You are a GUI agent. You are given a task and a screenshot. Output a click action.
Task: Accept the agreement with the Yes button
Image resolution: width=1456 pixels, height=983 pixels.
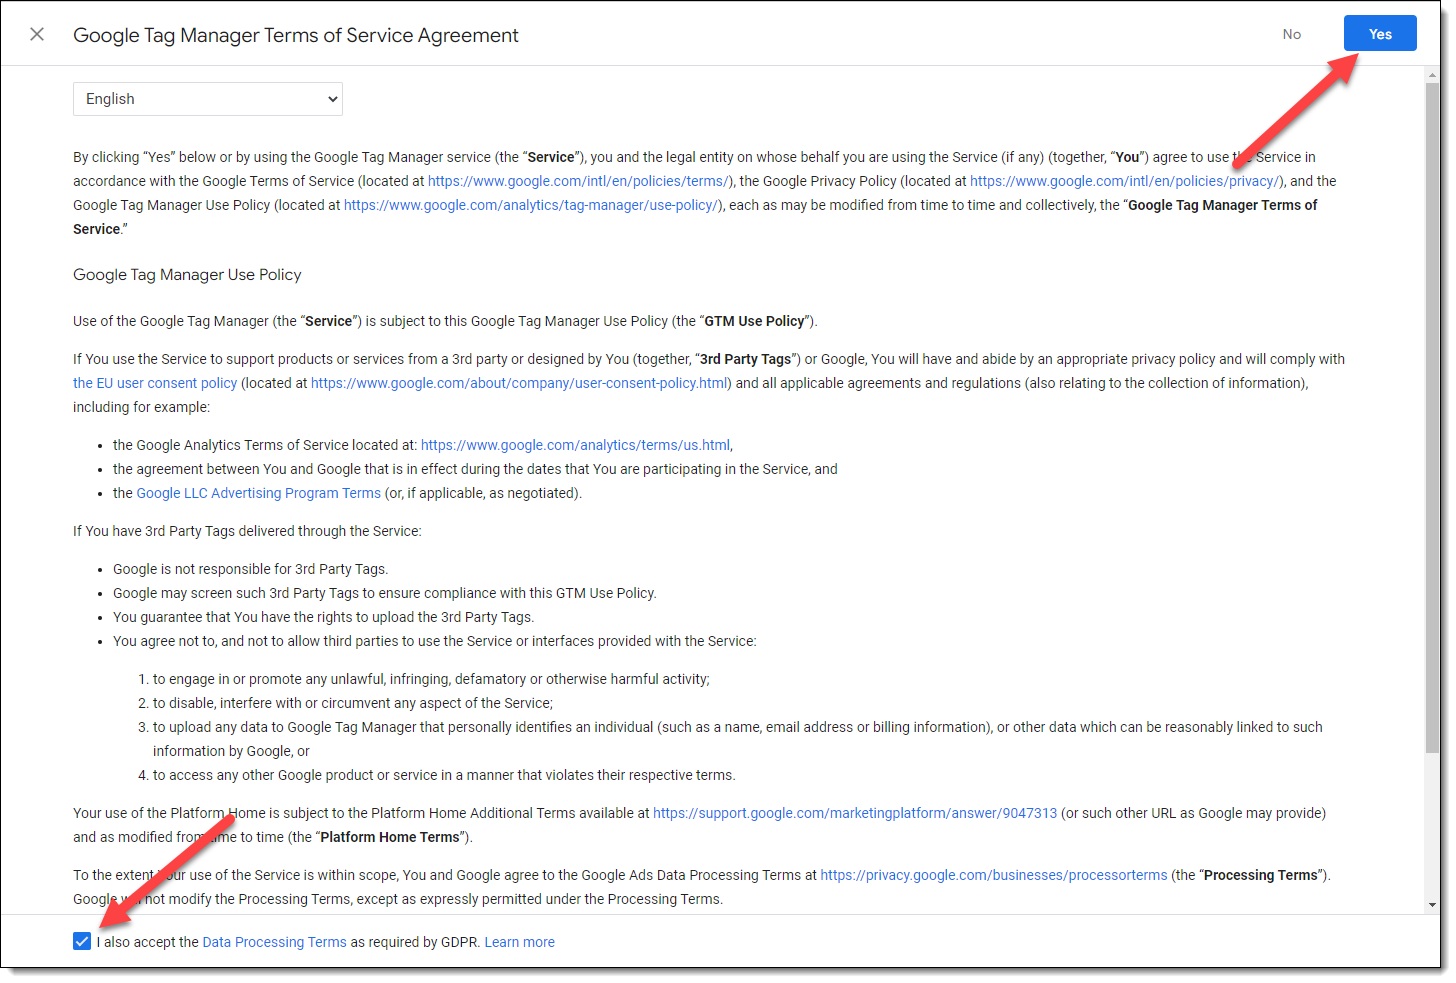1380,34
